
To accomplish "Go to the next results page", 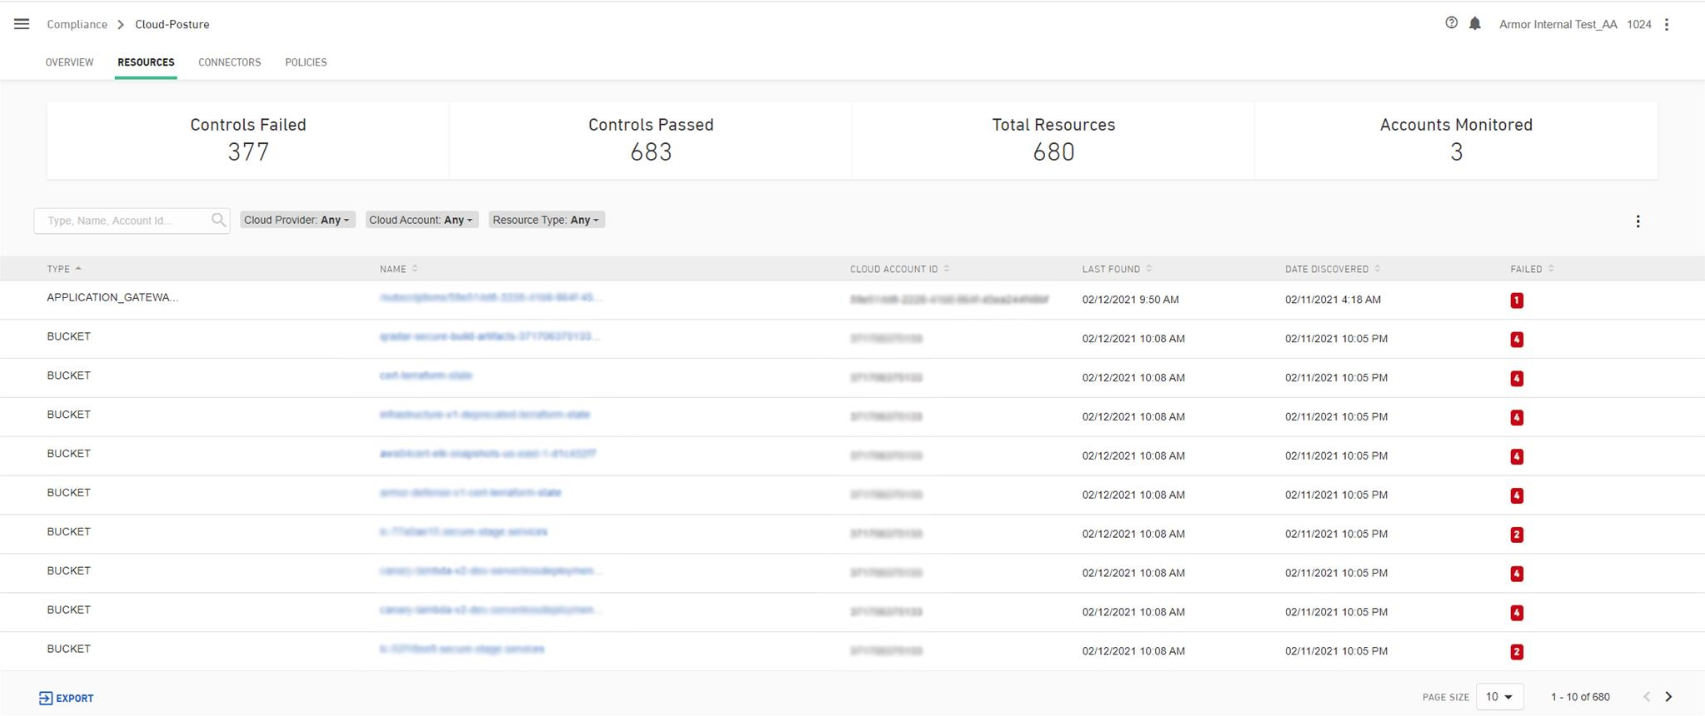I will (1669, 697).
